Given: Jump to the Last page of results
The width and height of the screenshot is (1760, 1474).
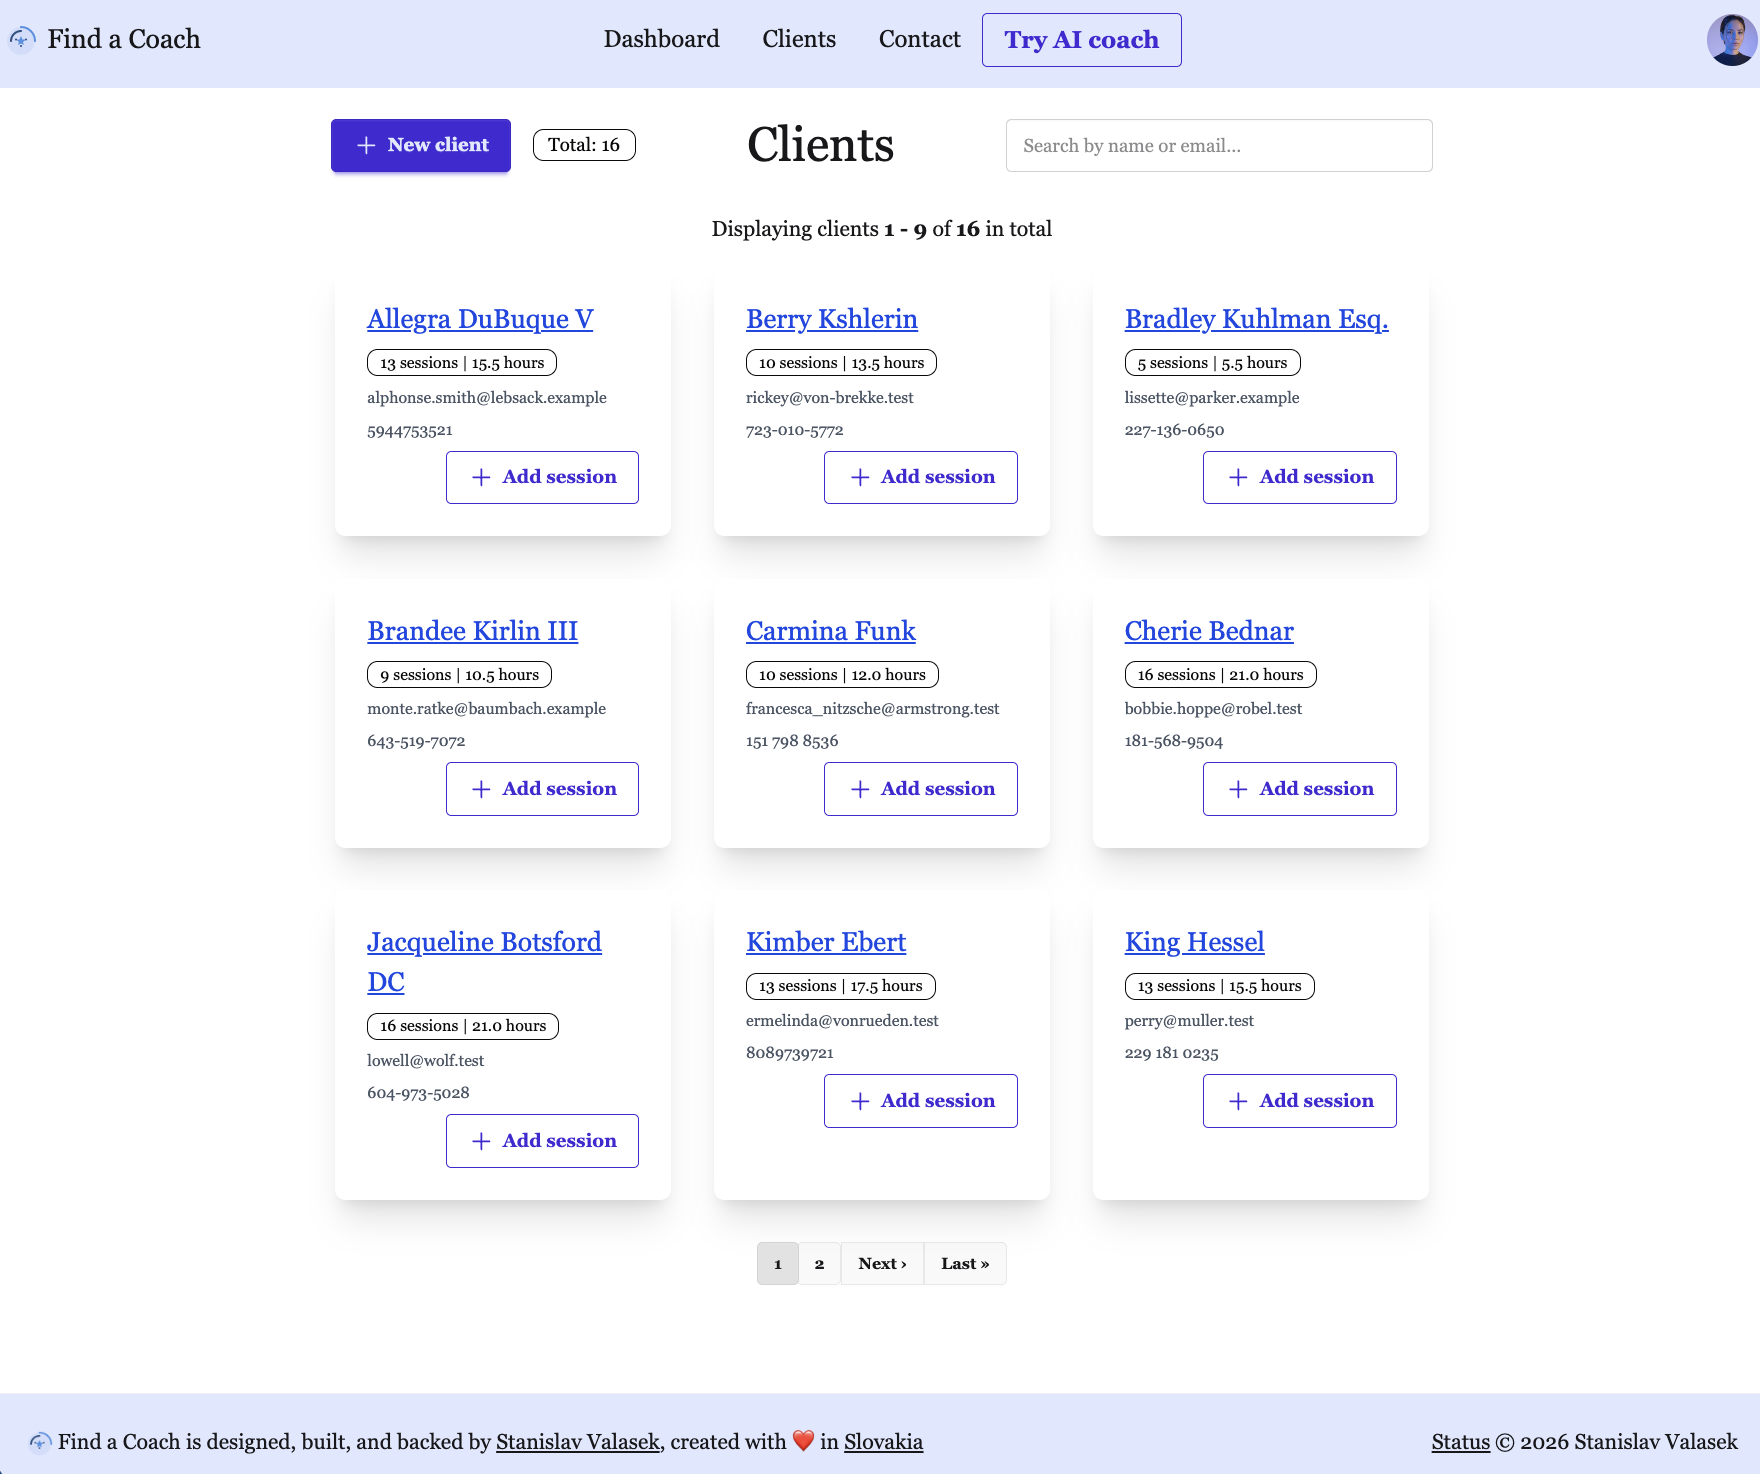Looking at the screenshot, I should [x=964, y=1264].
